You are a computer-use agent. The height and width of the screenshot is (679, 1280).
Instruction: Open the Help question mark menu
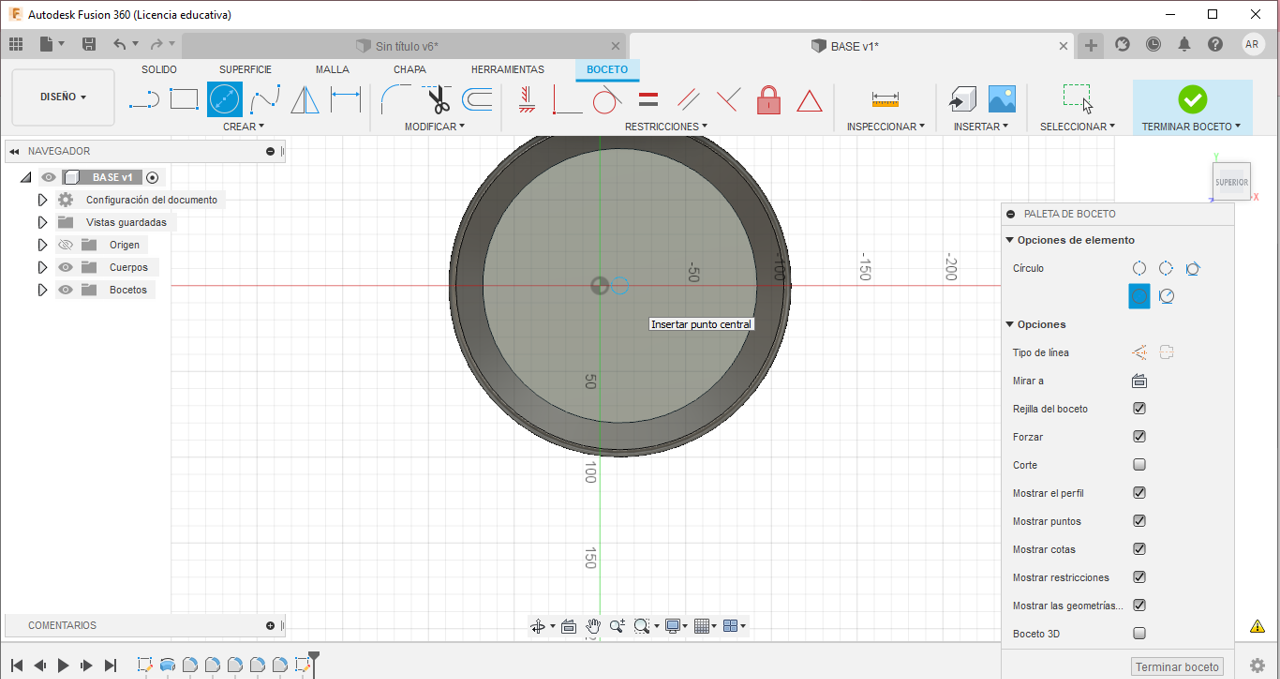[x=1215, y=44]
